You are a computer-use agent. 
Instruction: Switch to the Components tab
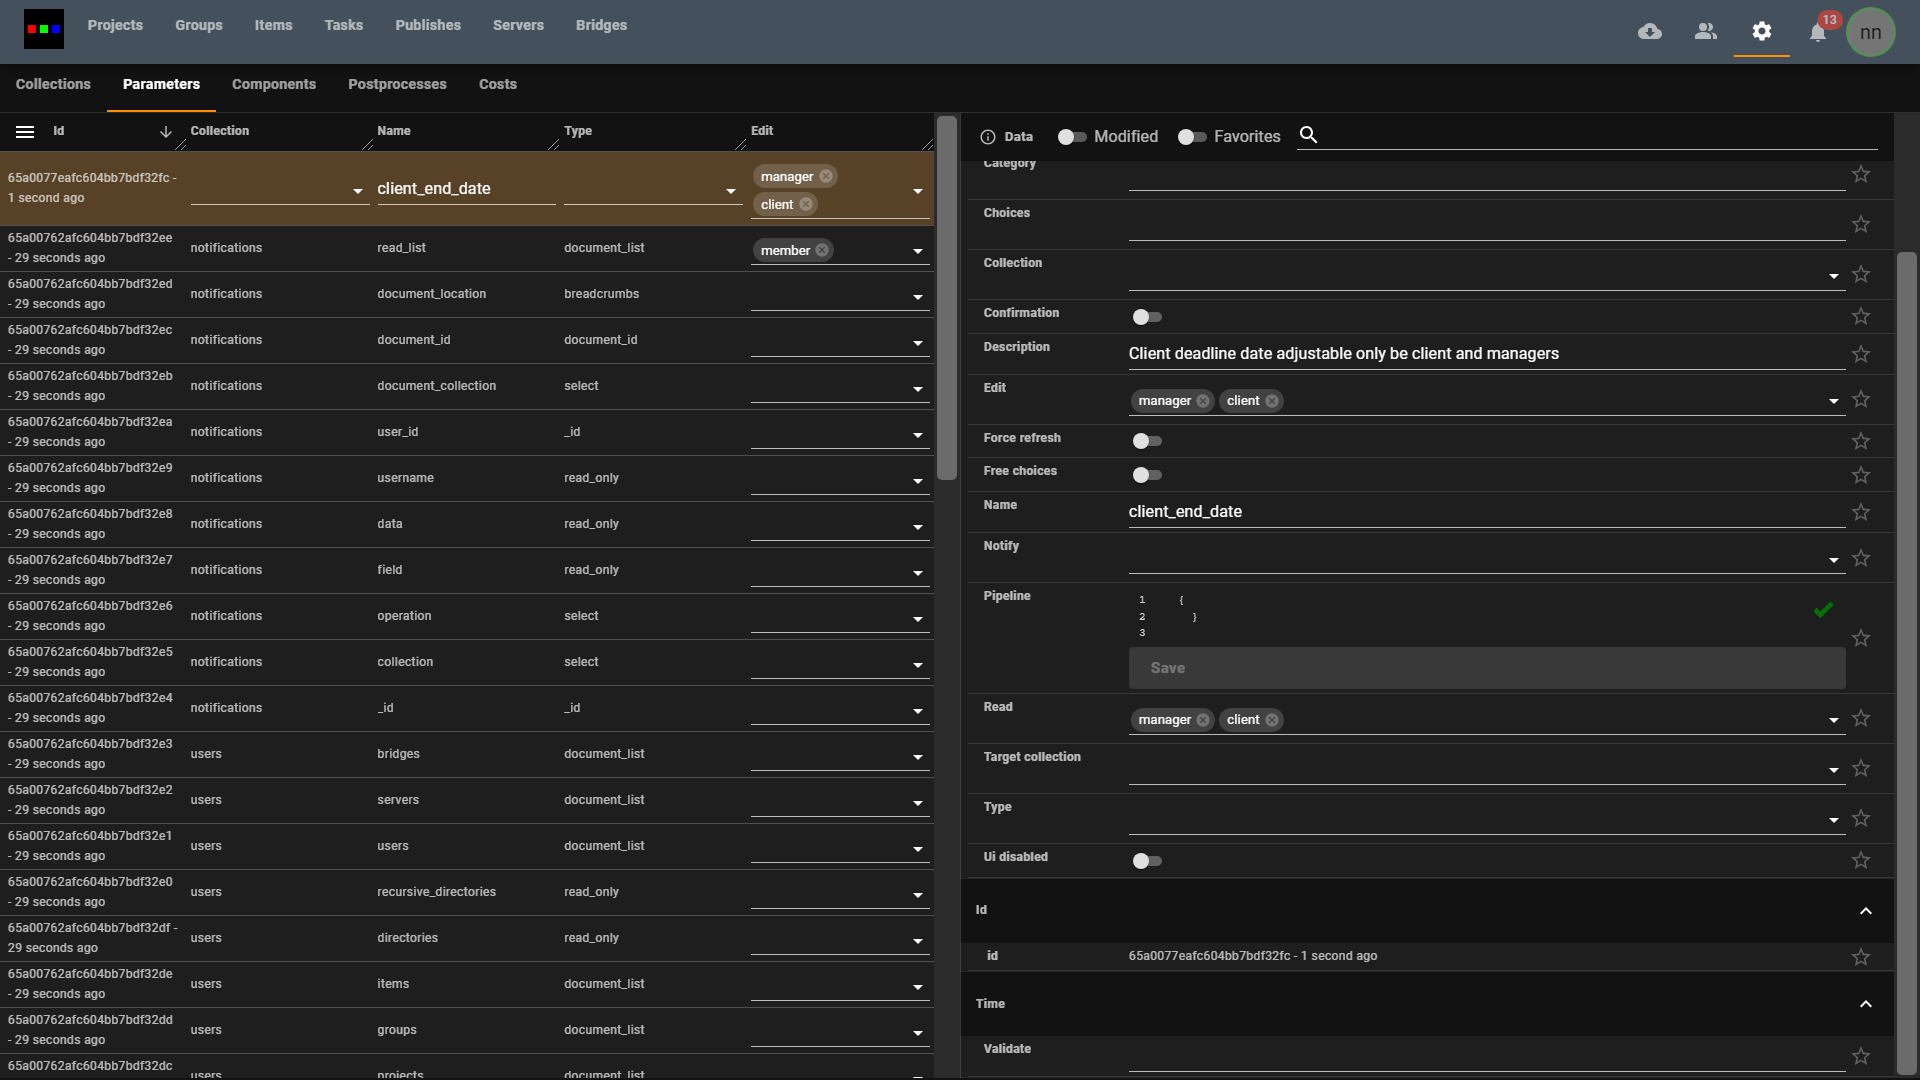(274, 84)
